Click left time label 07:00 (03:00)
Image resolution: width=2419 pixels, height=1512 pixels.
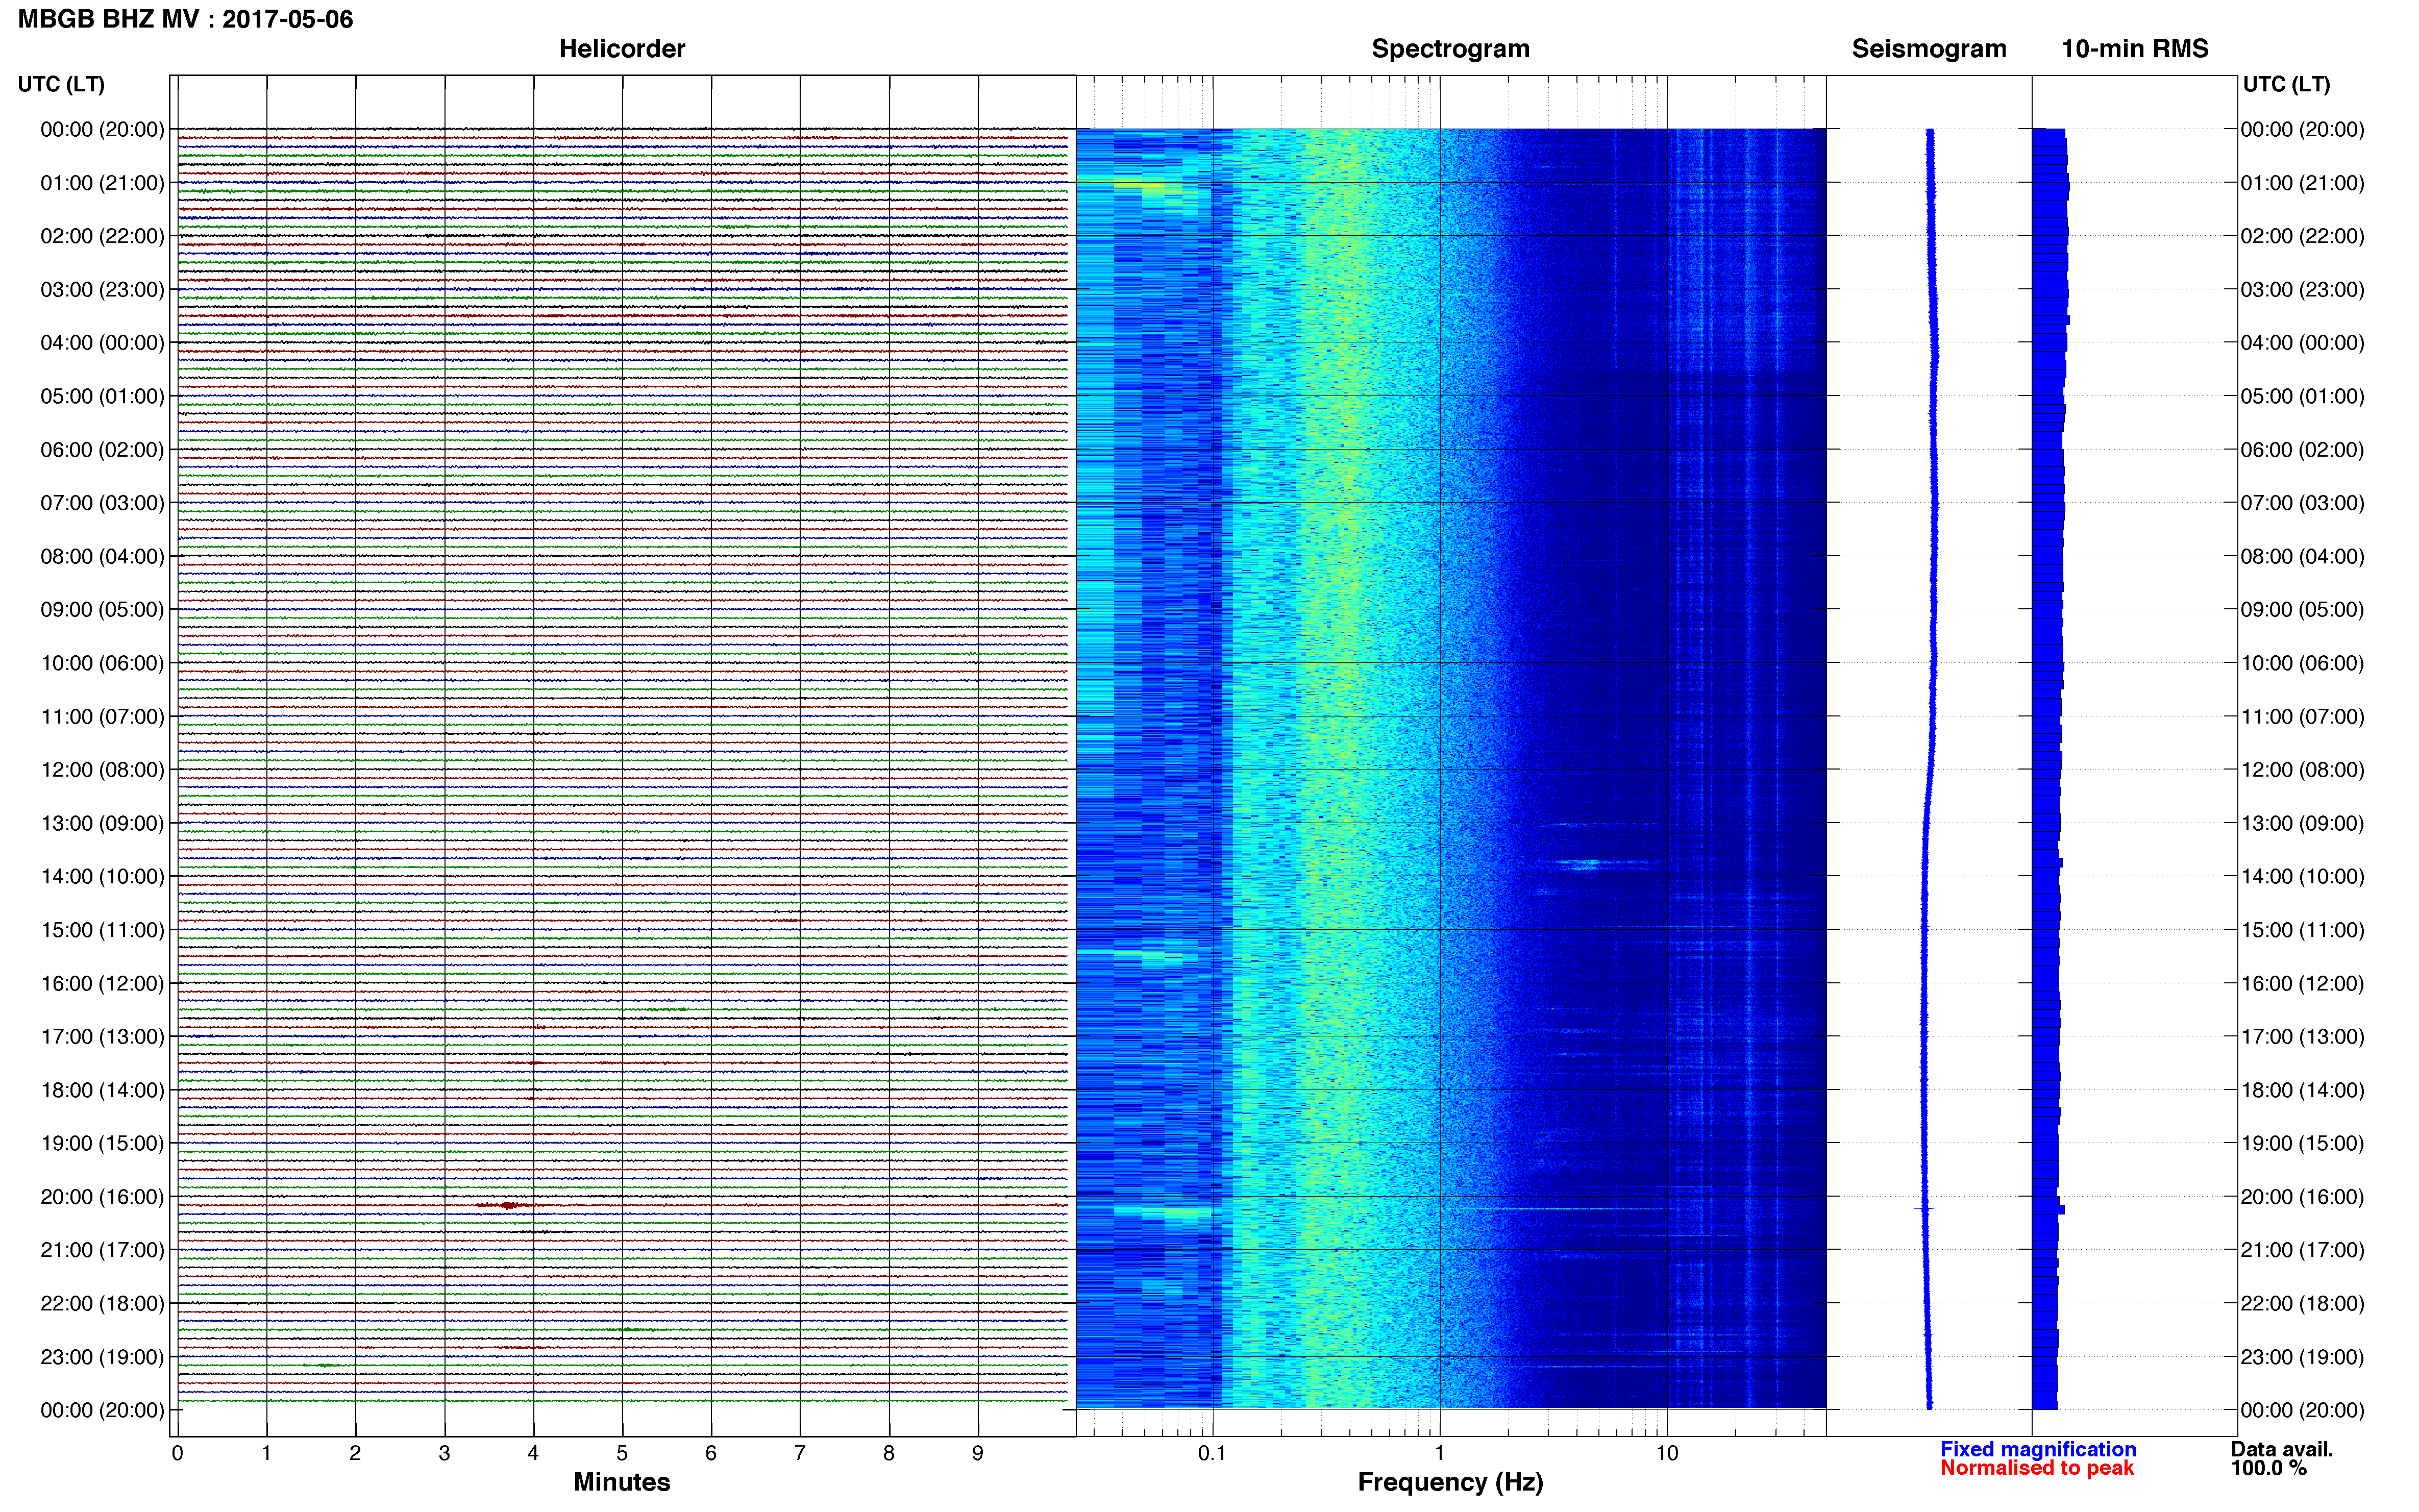[102, 503]
